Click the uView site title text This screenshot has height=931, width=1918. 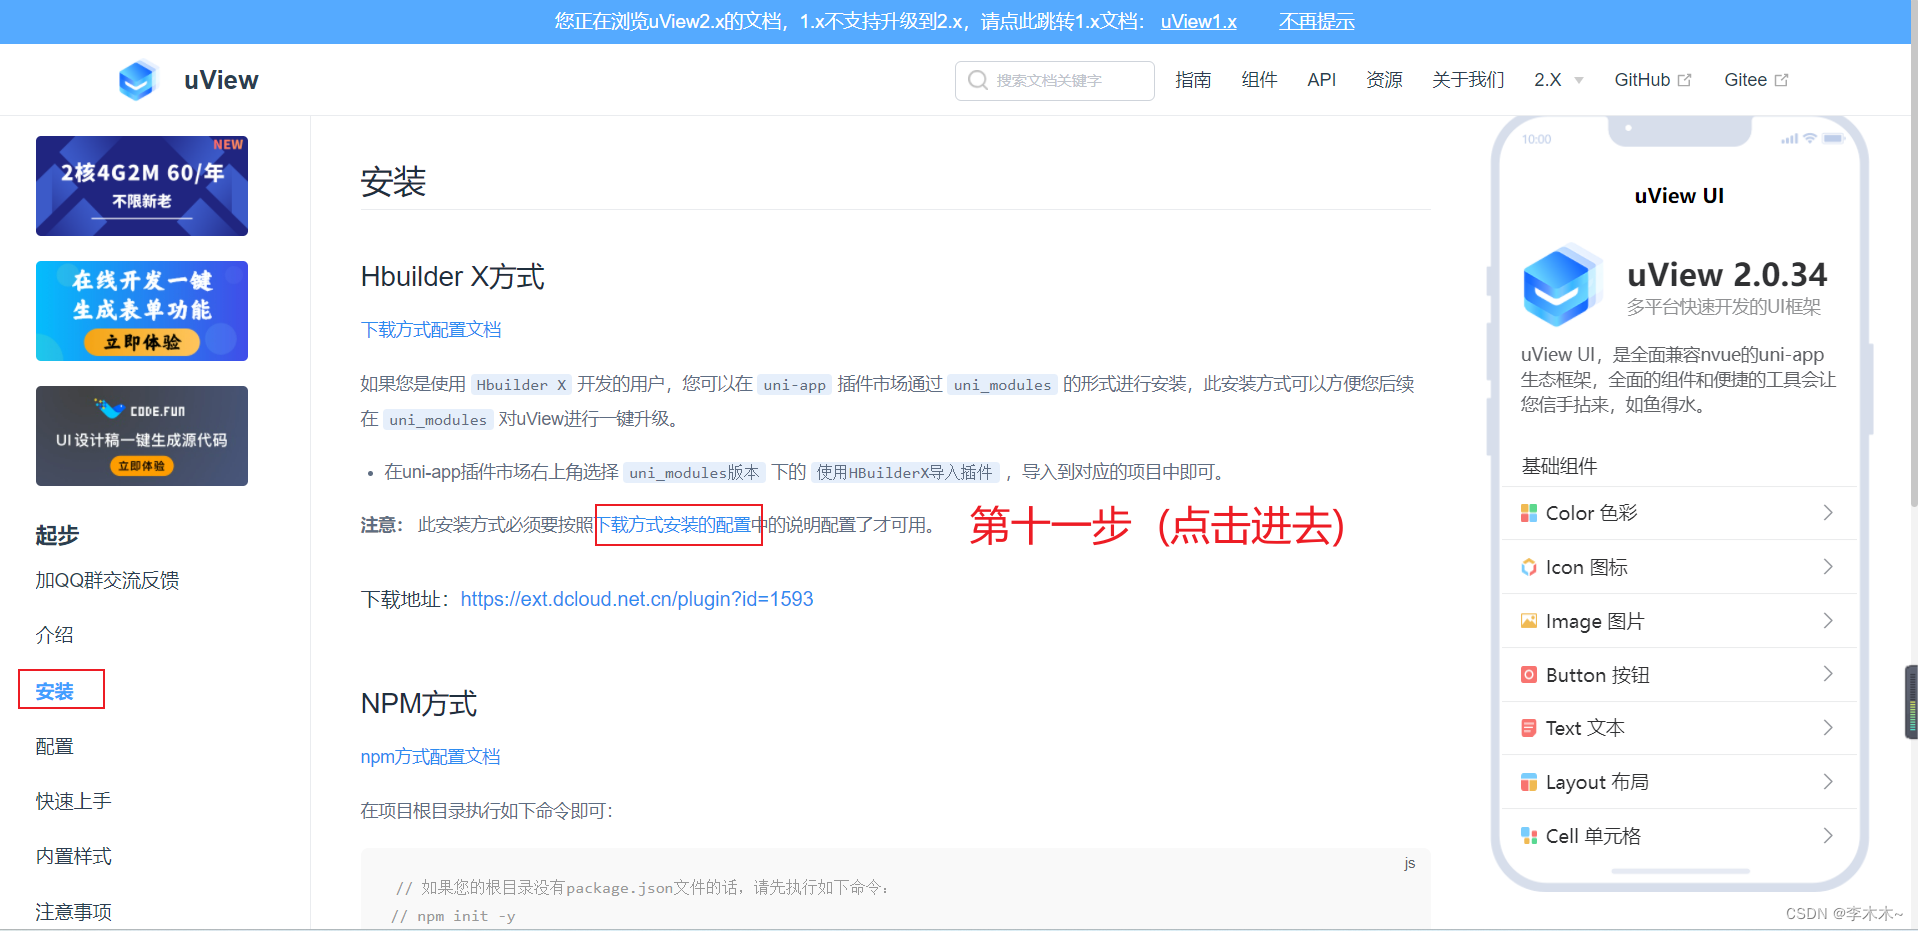pyautogui.click(x=221, y=80)
